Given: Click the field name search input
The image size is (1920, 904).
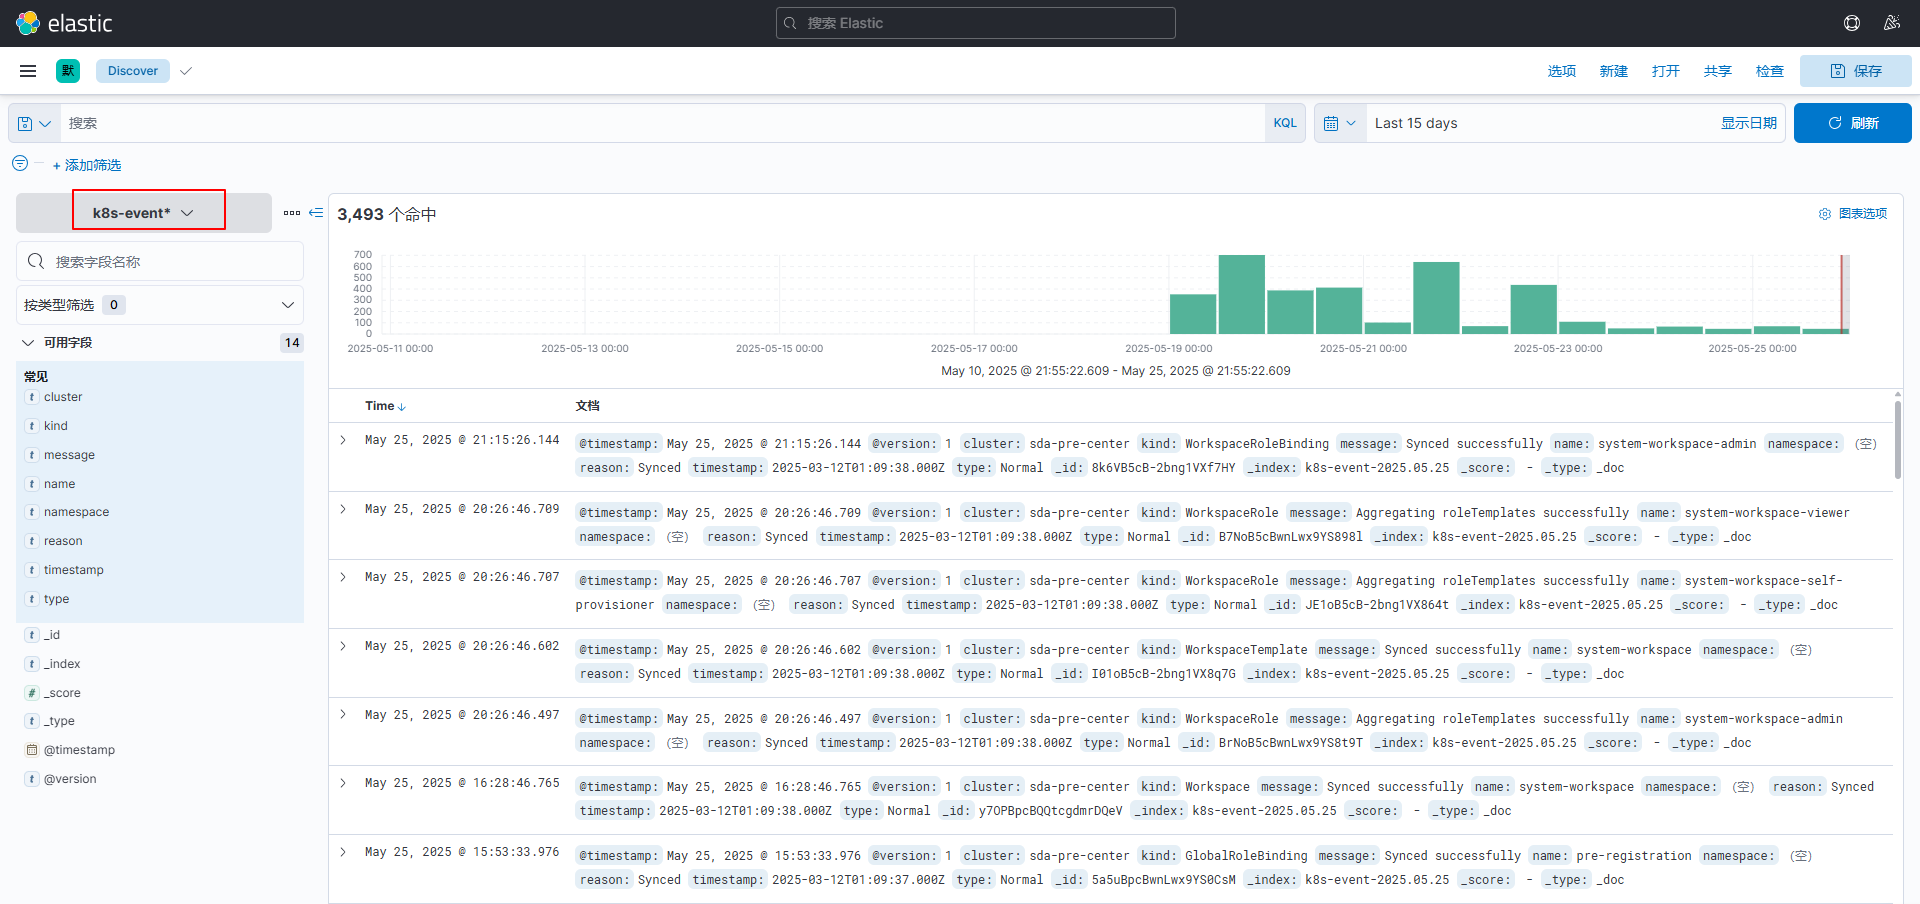Looking at the screenshot, I should click(x=160, y=261).
